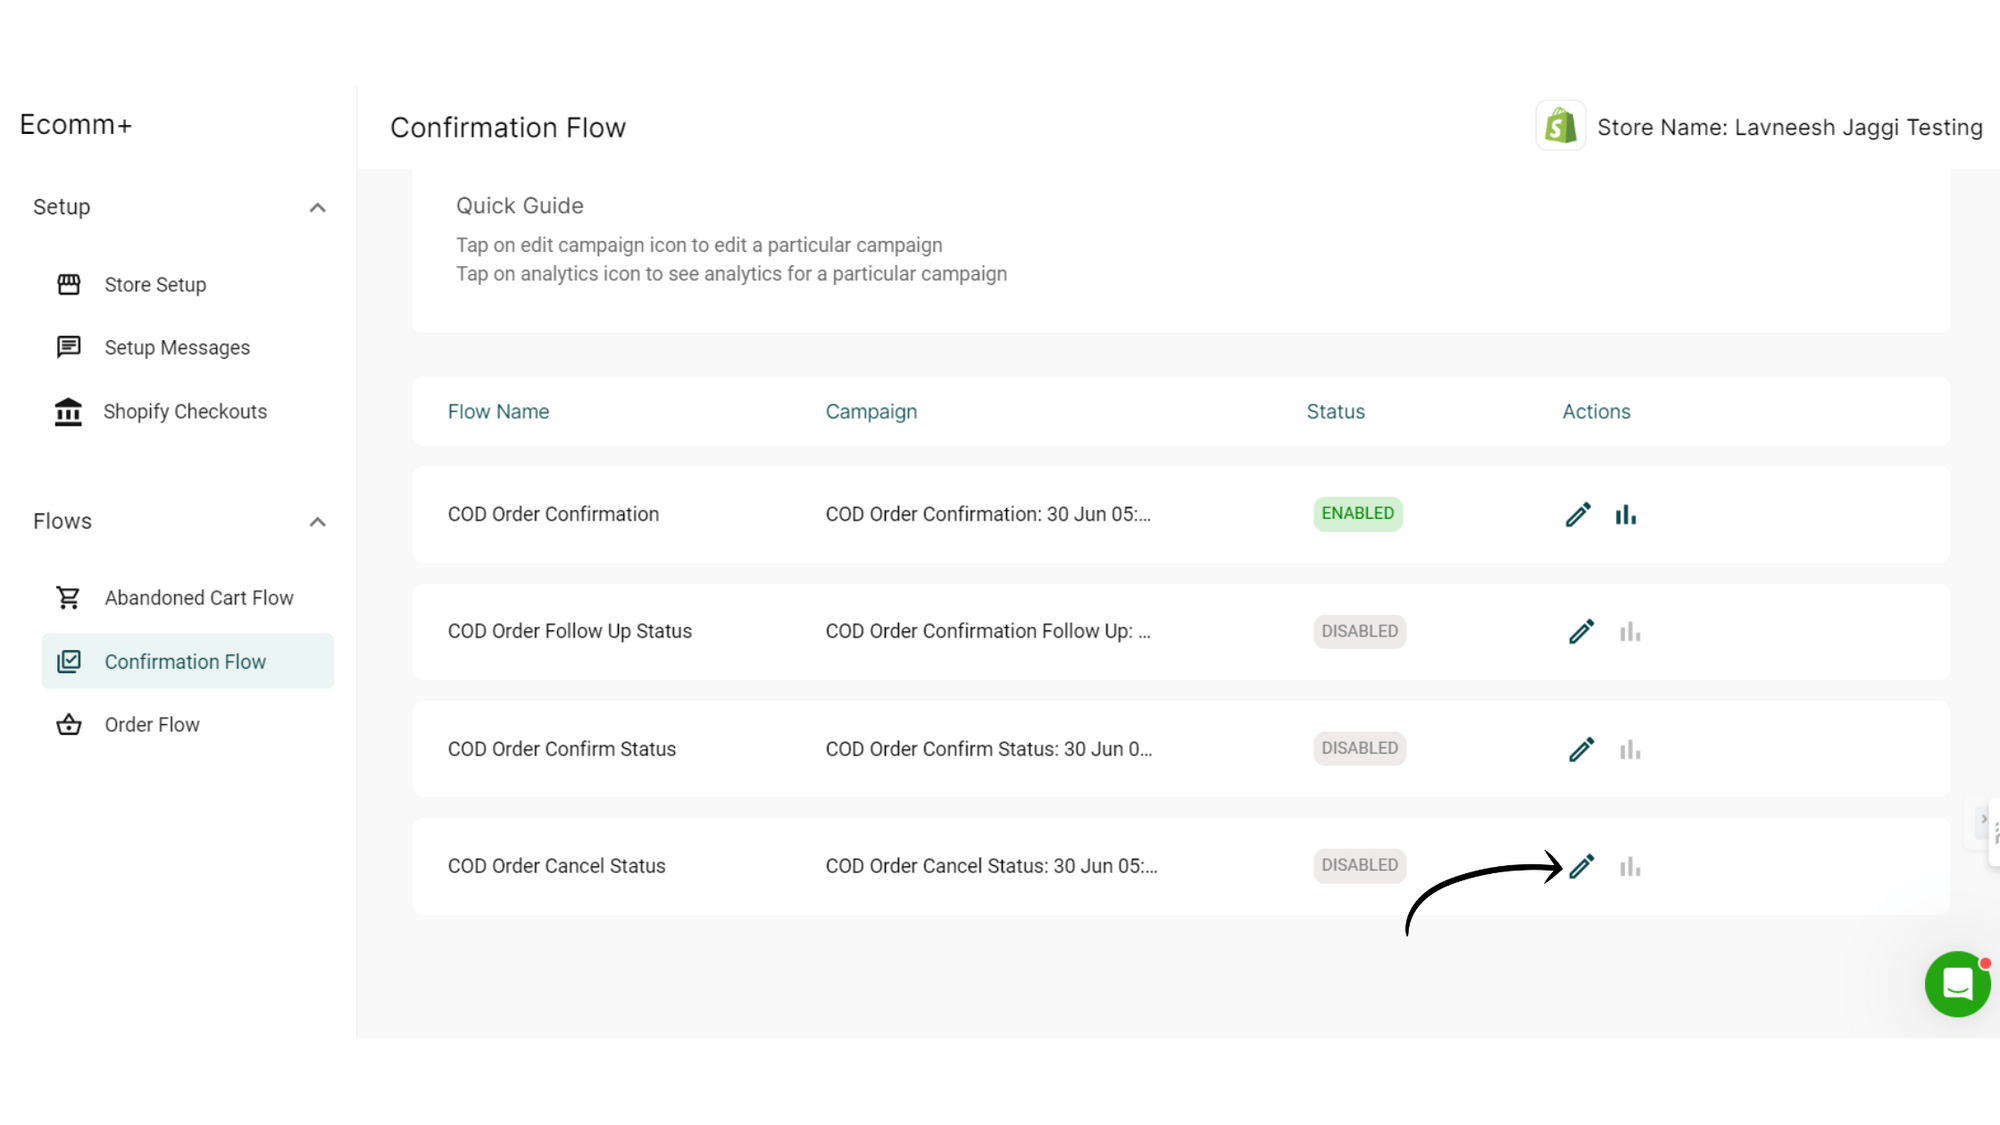Viewport: 2000px width, 1125px height.
Task: Click the ENABLED status badge
Action: tap(1358, 513)
